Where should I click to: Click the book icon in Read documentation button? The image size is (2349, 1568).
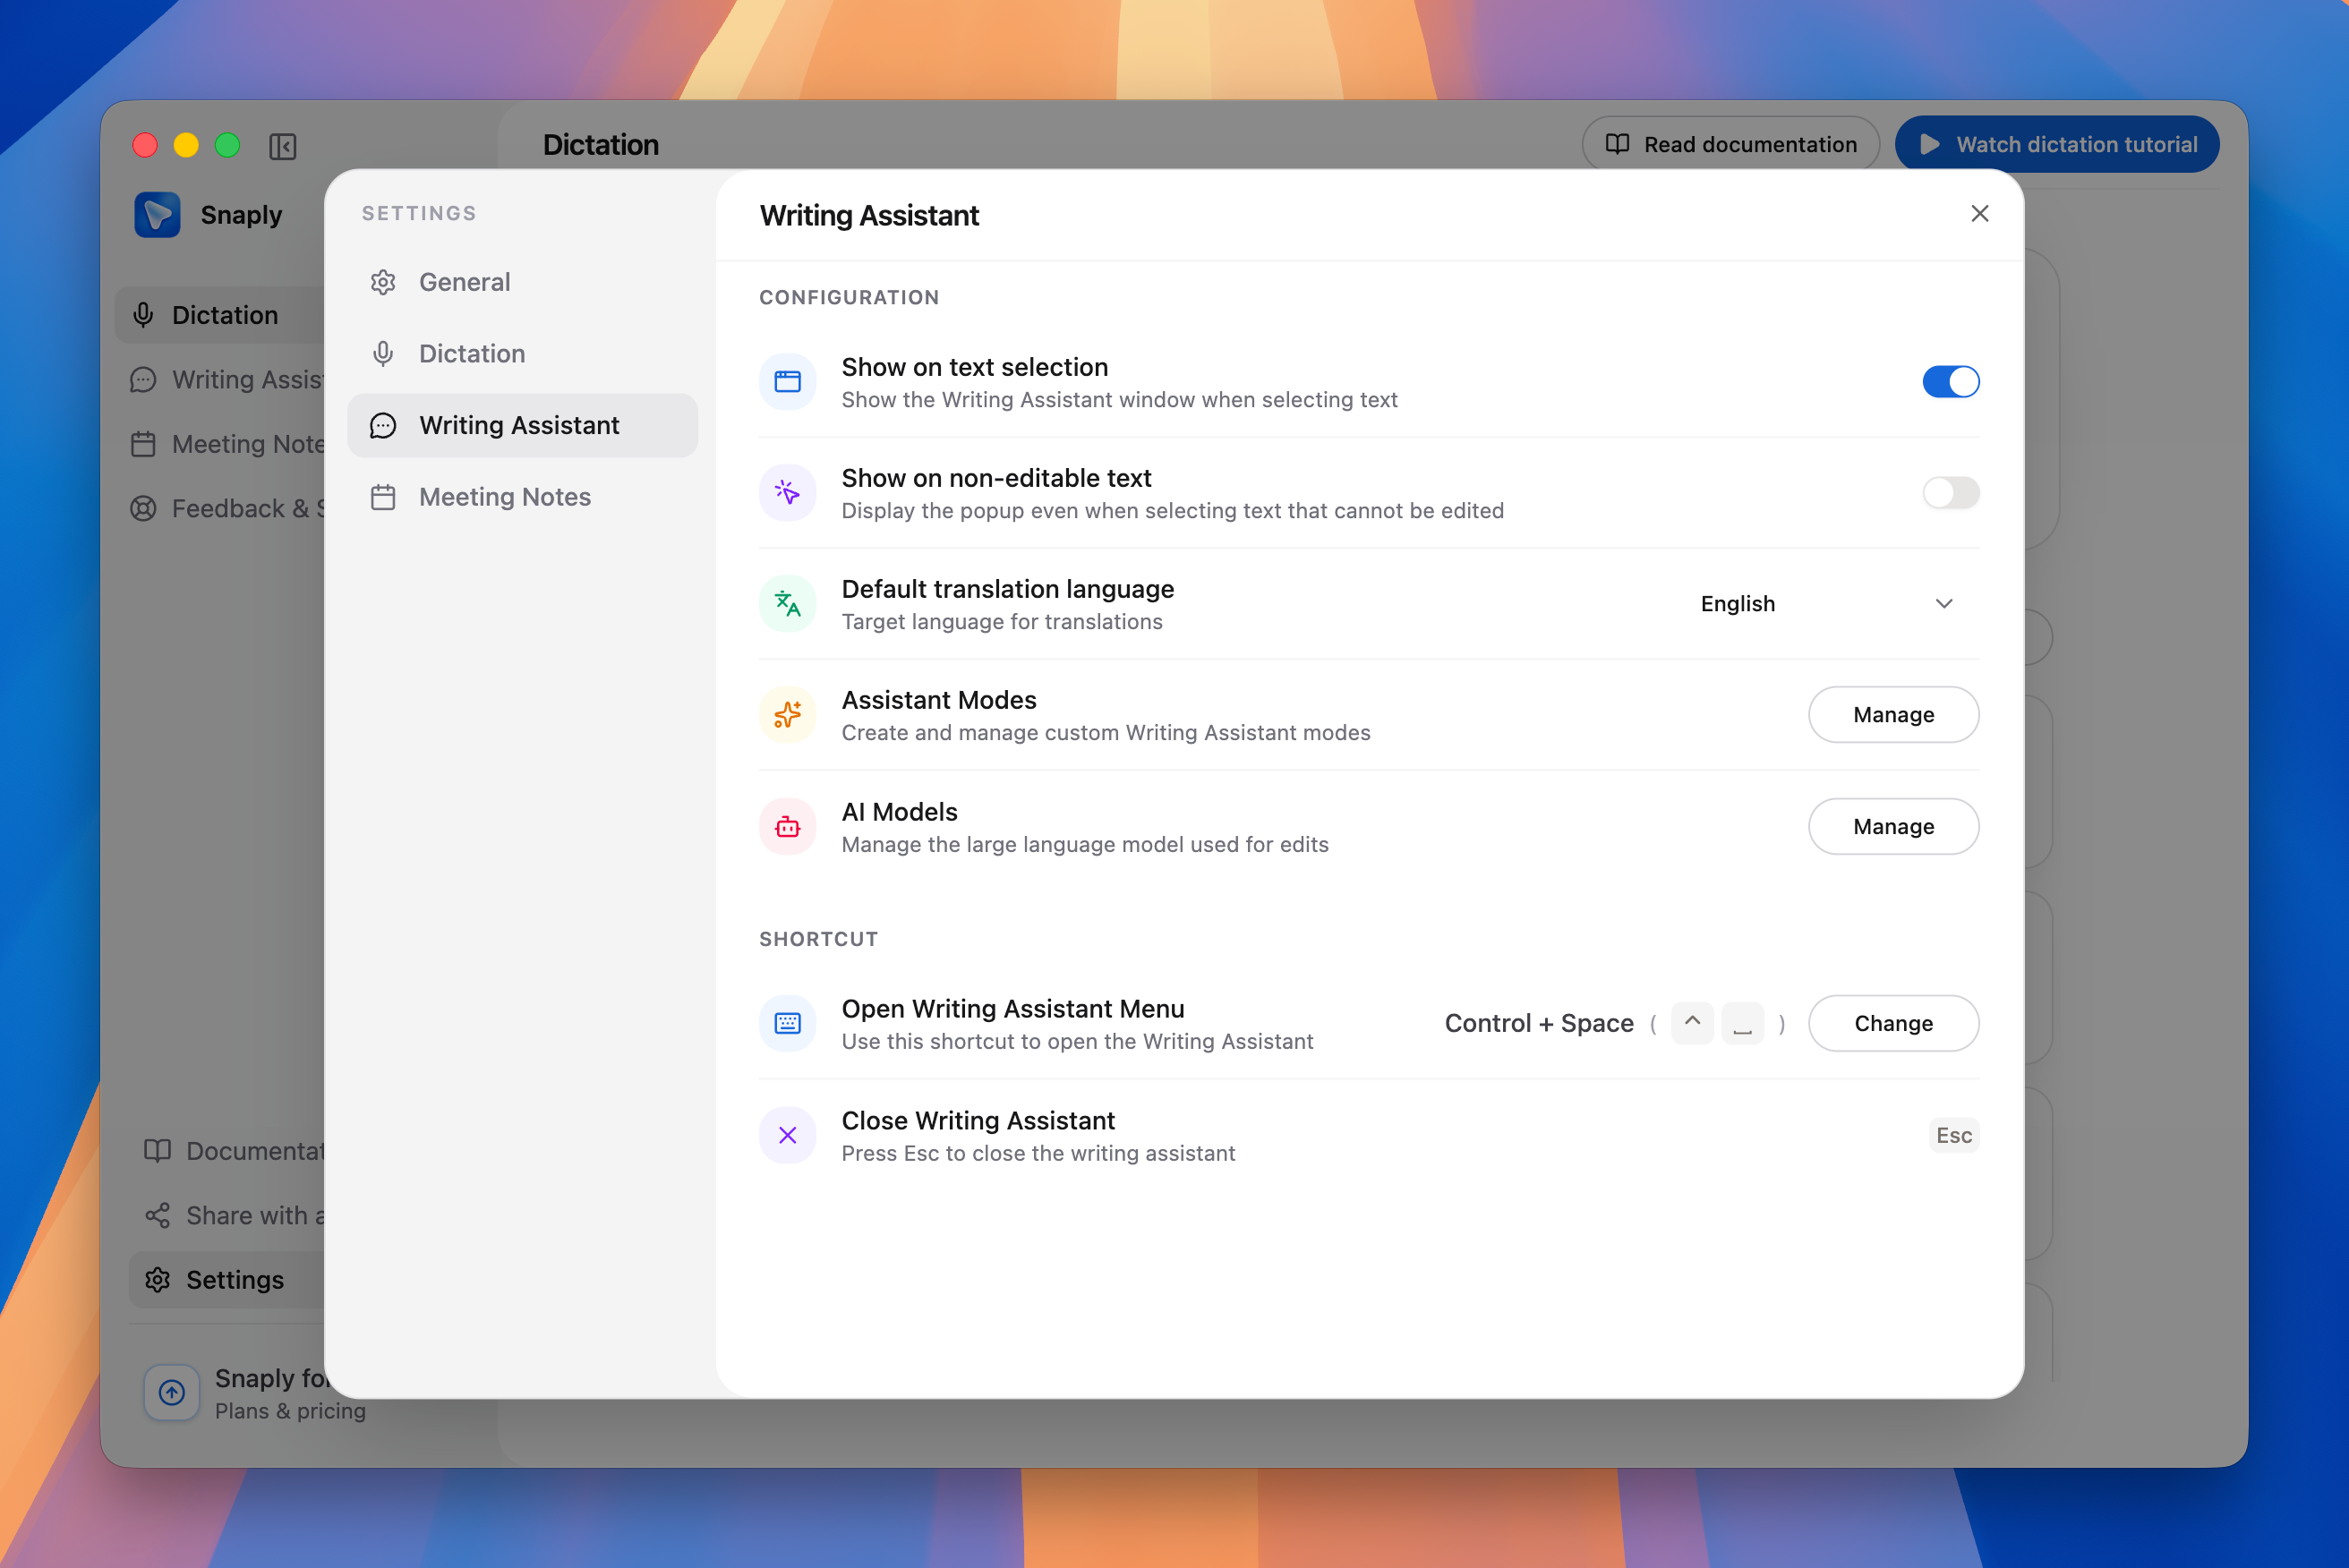pos(1617,144)
